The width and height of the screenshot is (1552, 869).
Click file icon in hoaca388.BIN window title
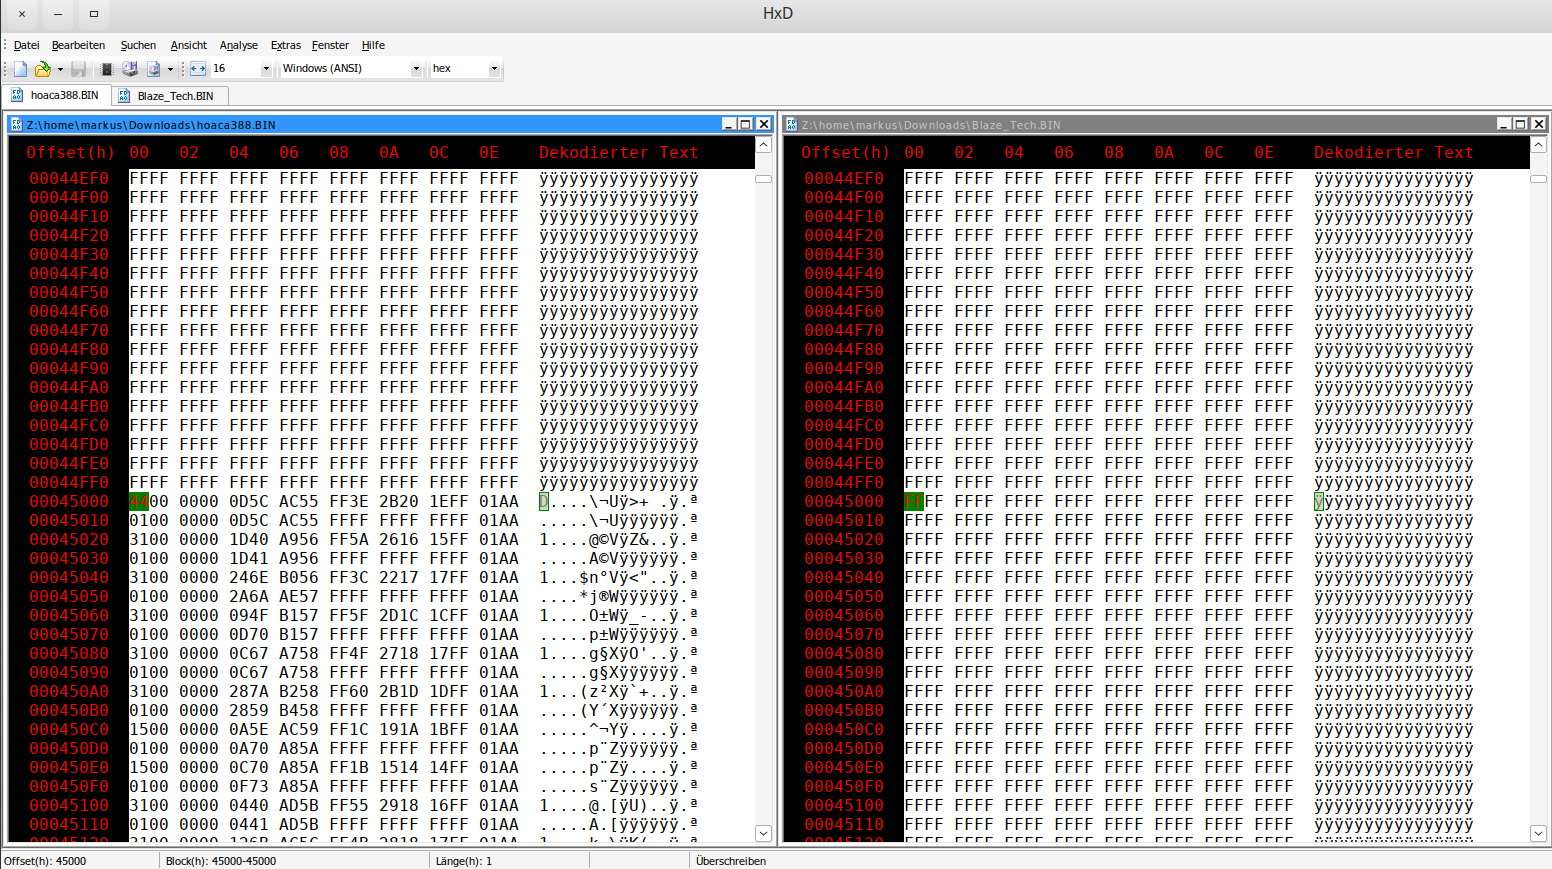point(16,125)
